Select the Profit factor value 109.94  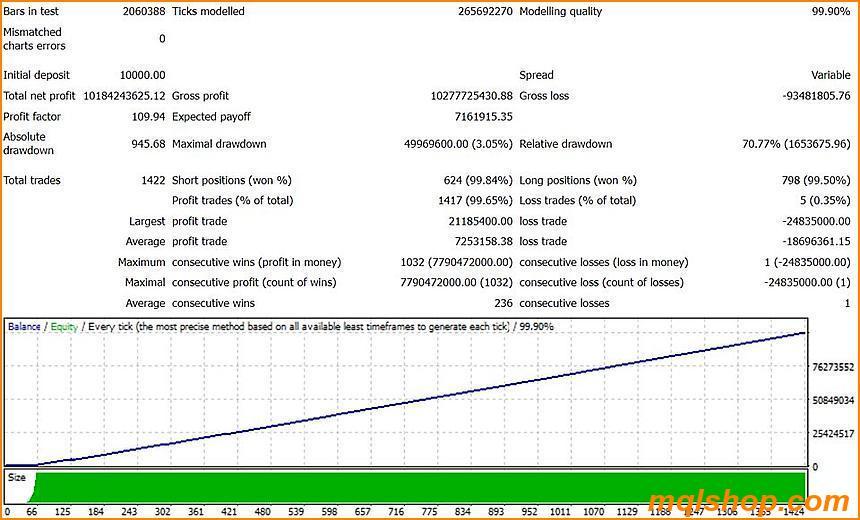pyautogui.click(x=149, y=117)
